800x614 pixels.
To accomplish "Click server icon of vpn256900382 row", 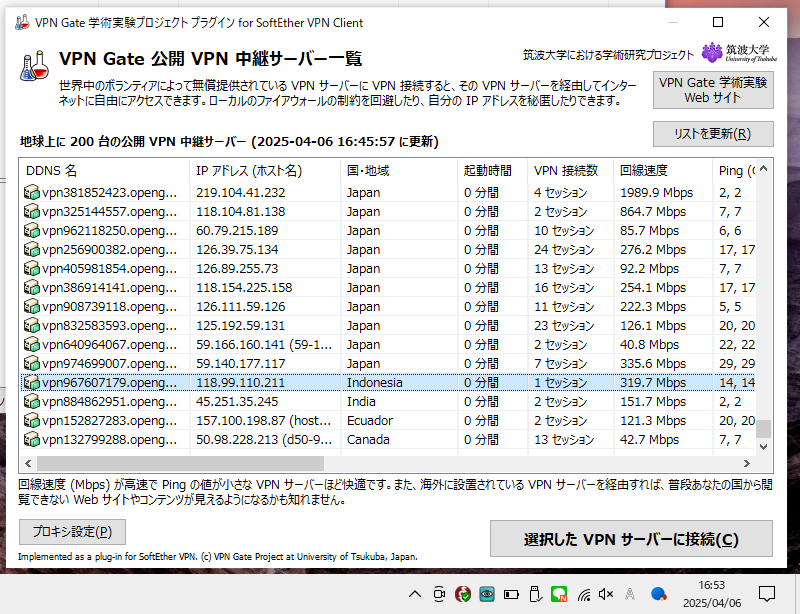I will pyautogui.click(x=32, y=250).
